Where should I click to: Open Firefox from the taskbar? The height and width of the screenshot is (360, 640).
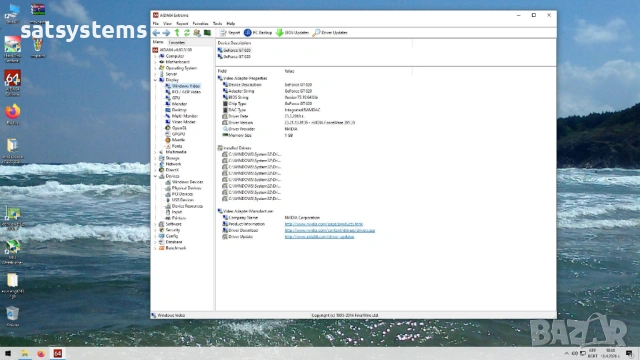click(x=41, y=353)
